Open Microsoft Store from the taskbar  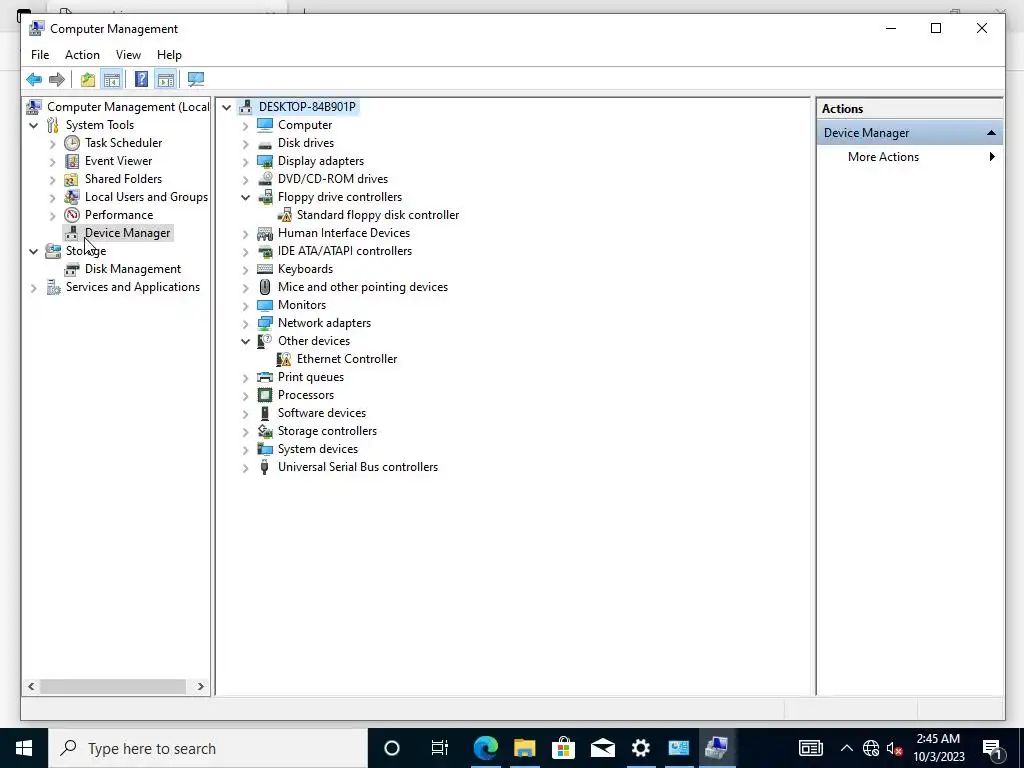click(x=563, y=748)
